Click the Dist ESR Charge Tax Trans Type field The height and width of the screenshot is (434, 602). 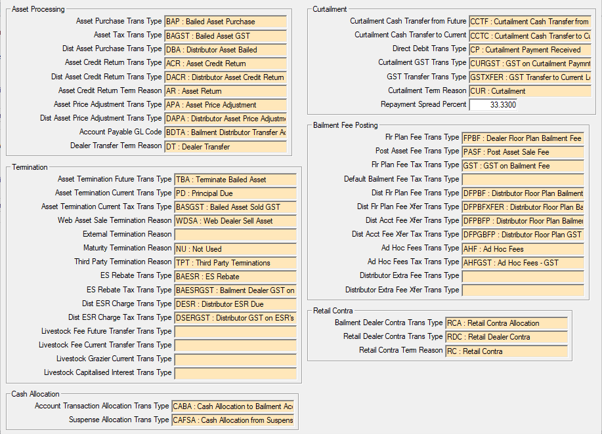coord(235,318)
